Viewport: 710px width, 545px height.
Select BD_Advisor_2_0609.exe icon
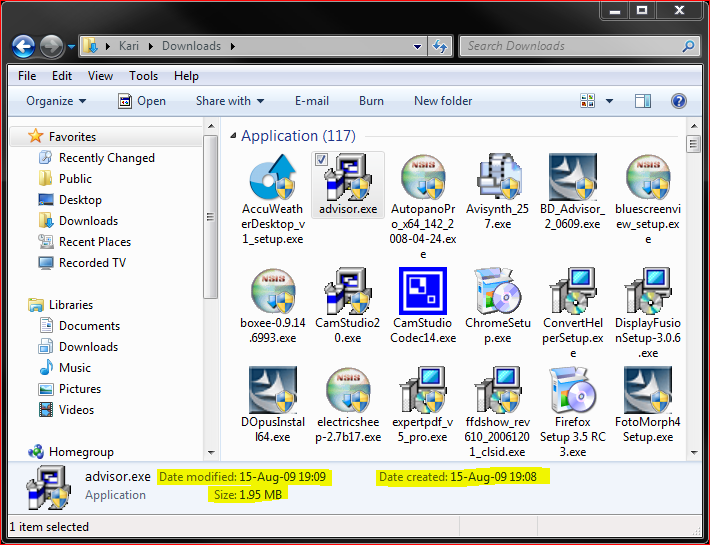[x=573, y=177]
